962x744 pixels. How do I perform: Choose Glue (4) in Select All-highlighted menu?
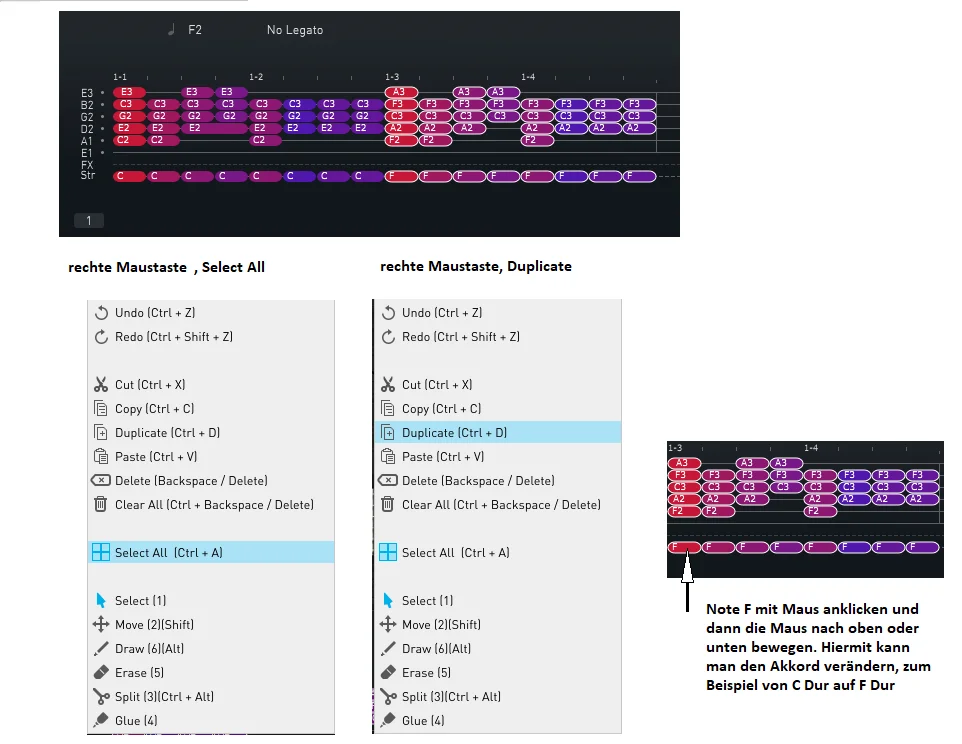[x=136, y=721]
